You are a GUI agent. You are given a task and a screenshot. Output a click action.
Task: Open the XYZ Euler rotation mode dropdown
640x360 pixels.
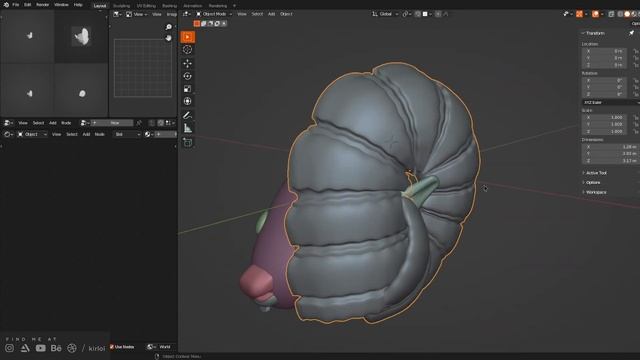coord(611,102)
